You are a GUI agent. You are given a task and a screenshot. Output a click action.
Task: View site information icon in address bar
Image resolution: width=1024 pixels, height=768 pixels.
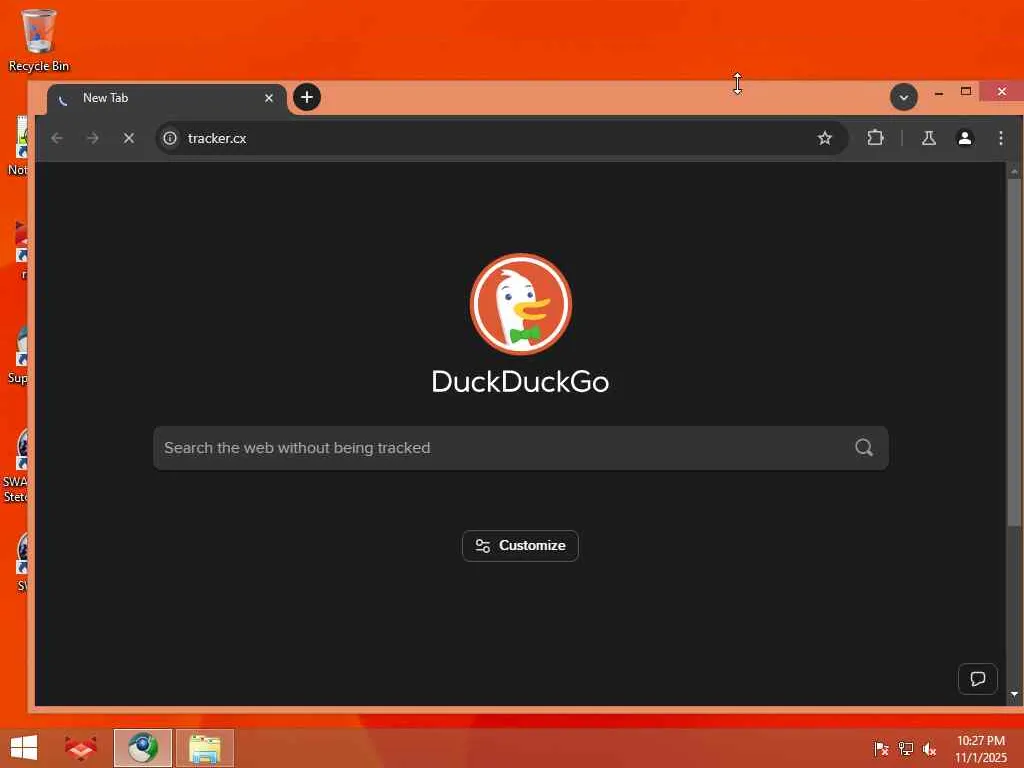click(170, 138)
